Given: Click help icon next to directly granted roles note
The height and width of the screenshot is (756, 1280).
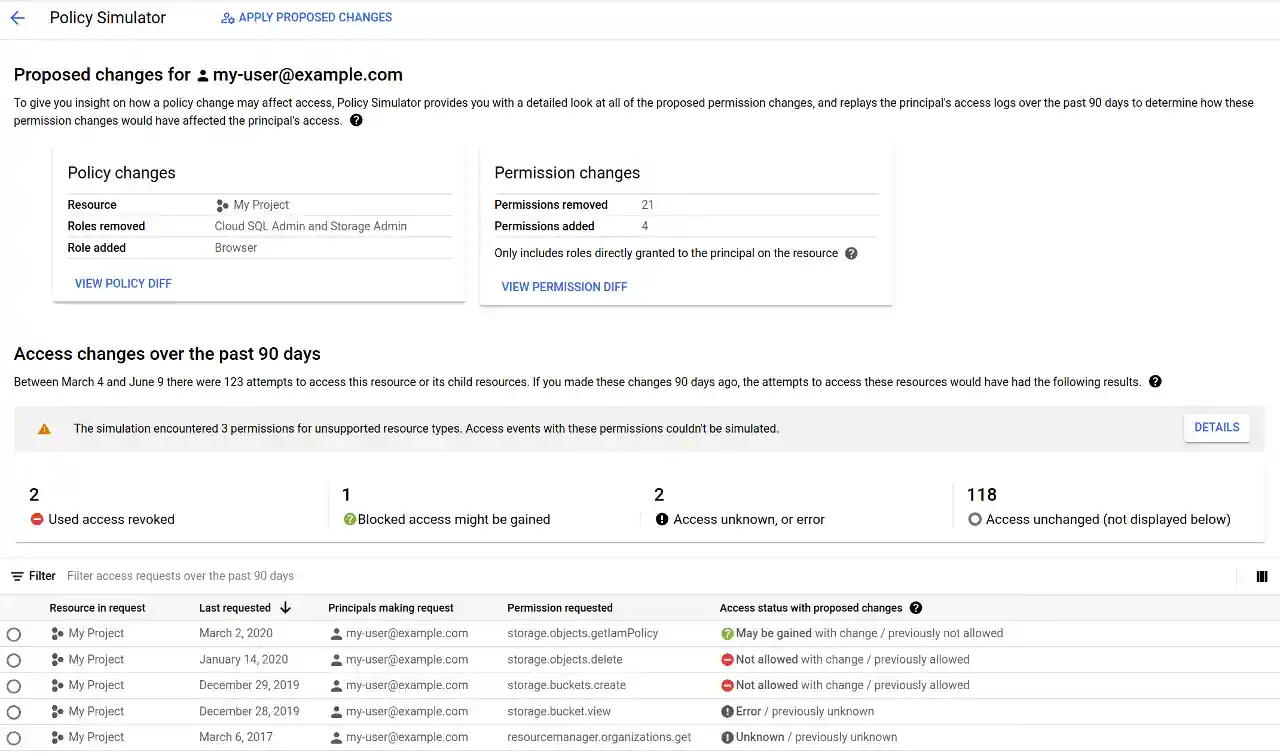Looking at the screenshot, I should (851, 254).
